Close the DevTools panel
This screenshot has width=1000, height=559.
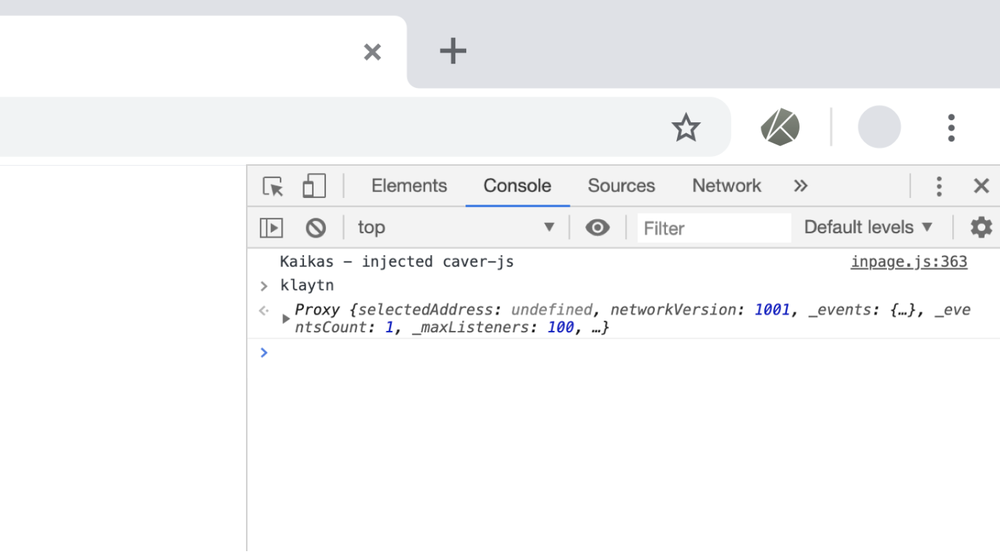point(981,185)
